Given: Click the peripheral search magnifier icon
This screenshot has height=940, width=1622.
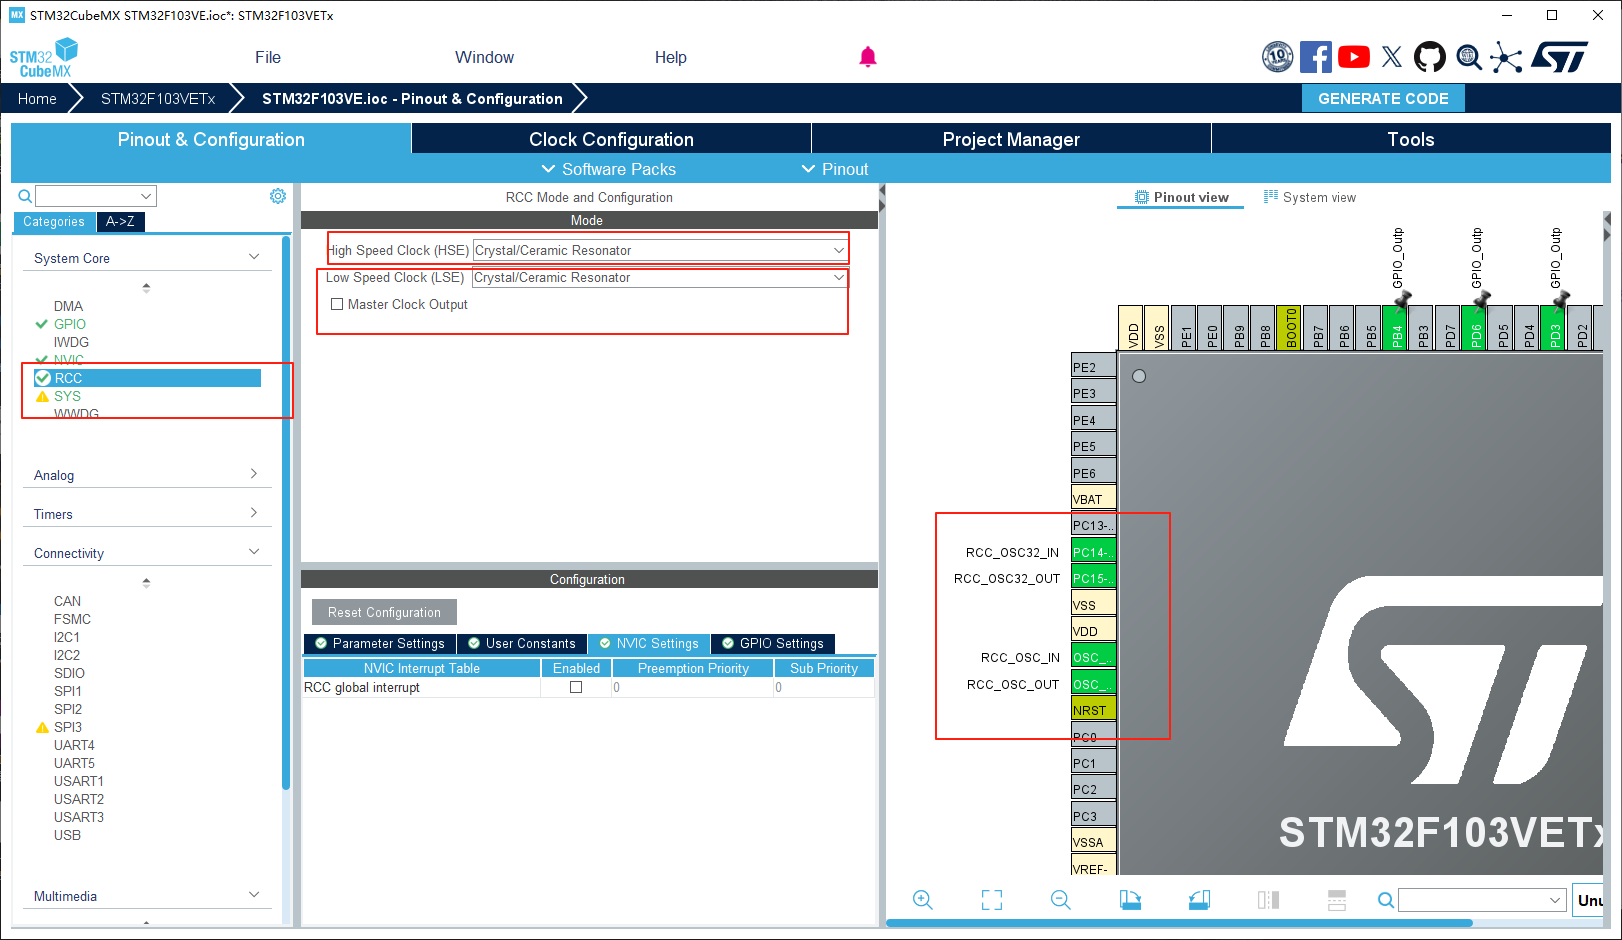Looking at the screenshot, I should tap(25, 196).
